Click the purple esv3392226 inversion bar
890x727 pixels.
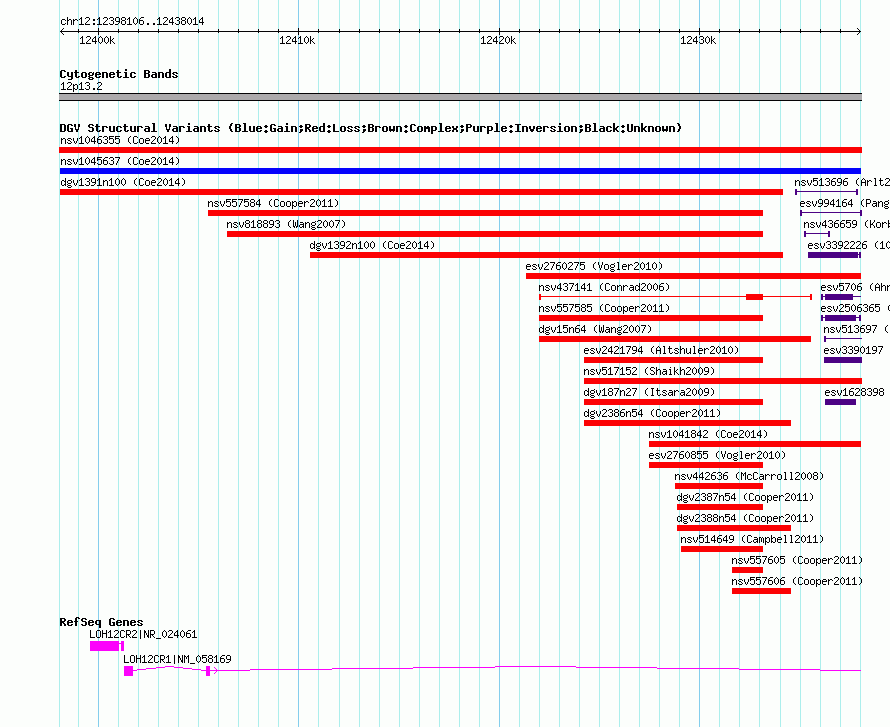point(834,255)
